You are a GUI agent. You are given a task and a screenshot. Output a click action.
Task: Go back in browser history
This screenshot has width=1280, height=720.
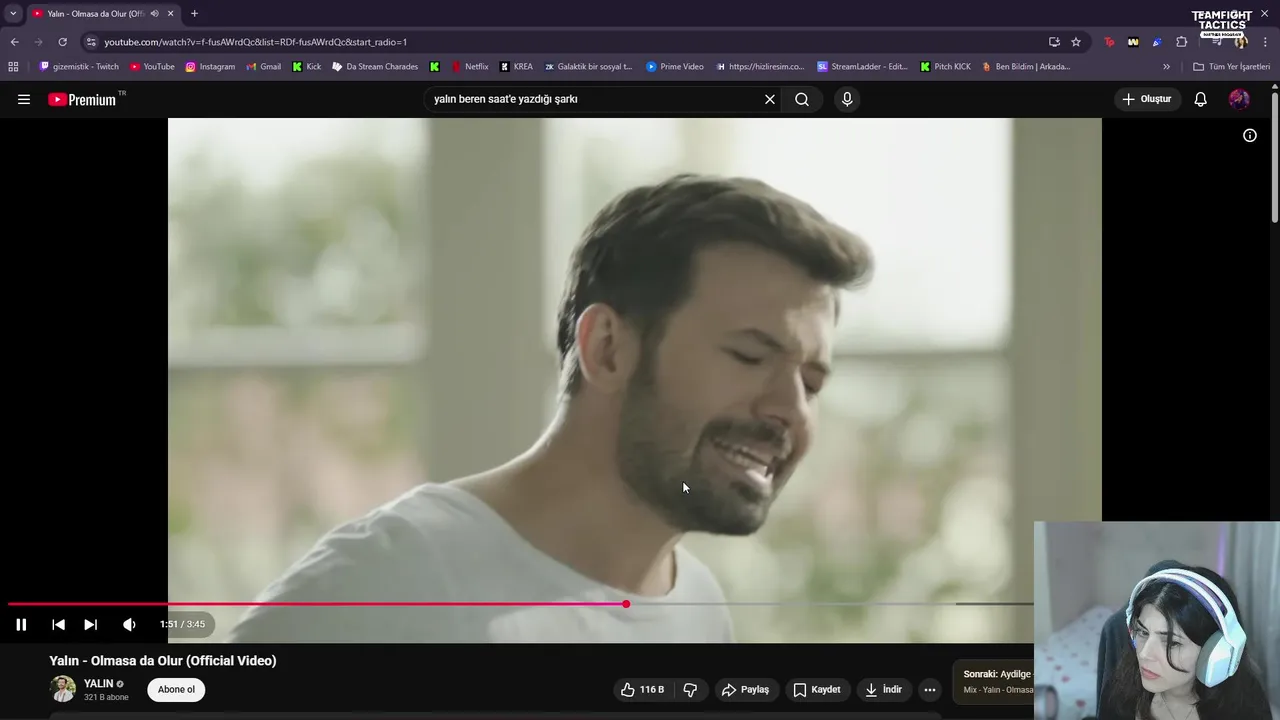tap(14, 42)
